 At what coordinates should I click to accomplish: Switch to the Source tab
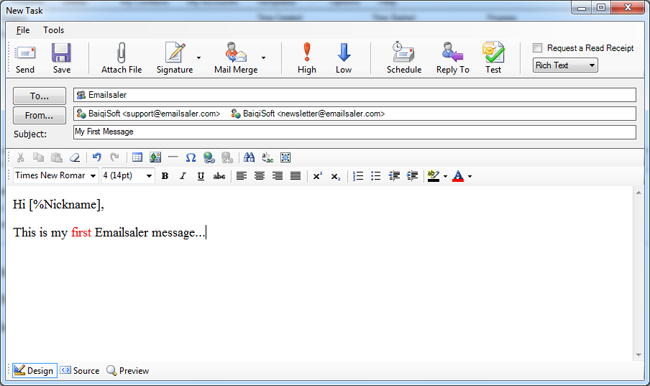coord(80,370)
